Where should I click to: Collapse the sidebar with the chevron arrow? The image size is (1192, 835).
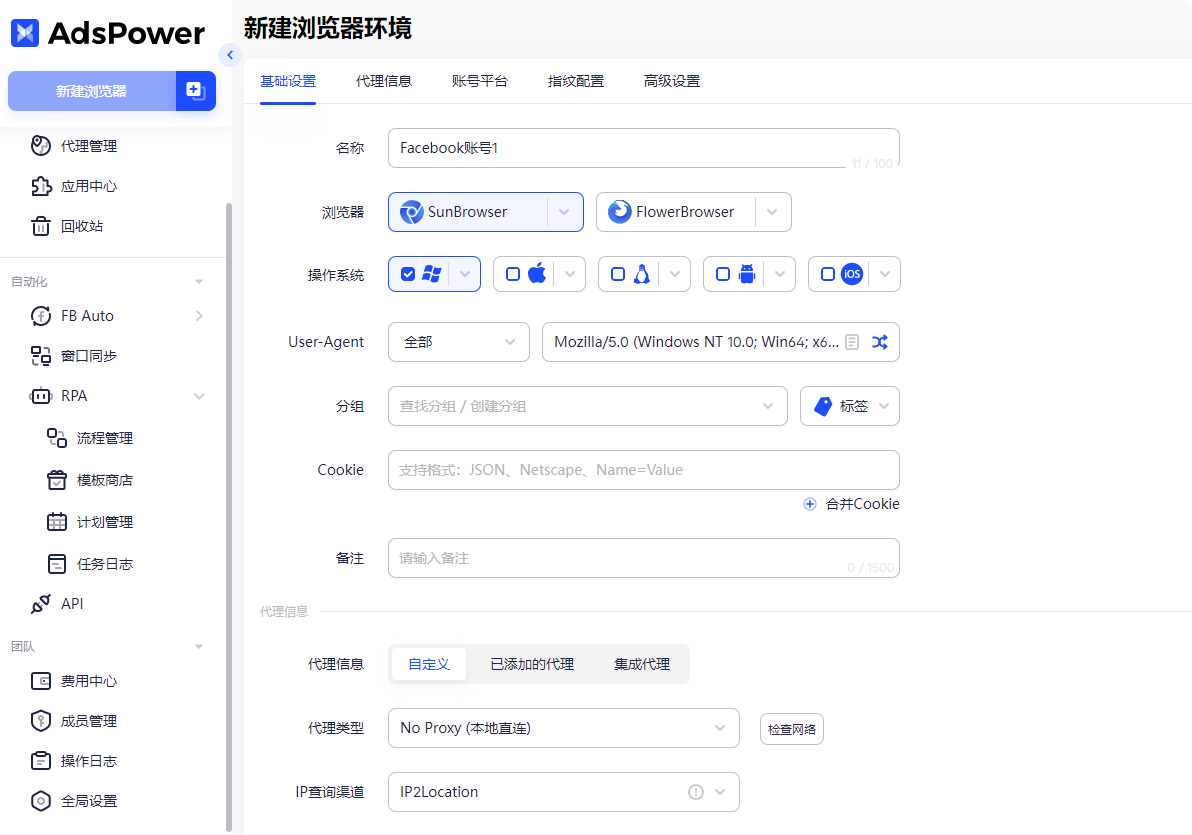click(230, 55)
